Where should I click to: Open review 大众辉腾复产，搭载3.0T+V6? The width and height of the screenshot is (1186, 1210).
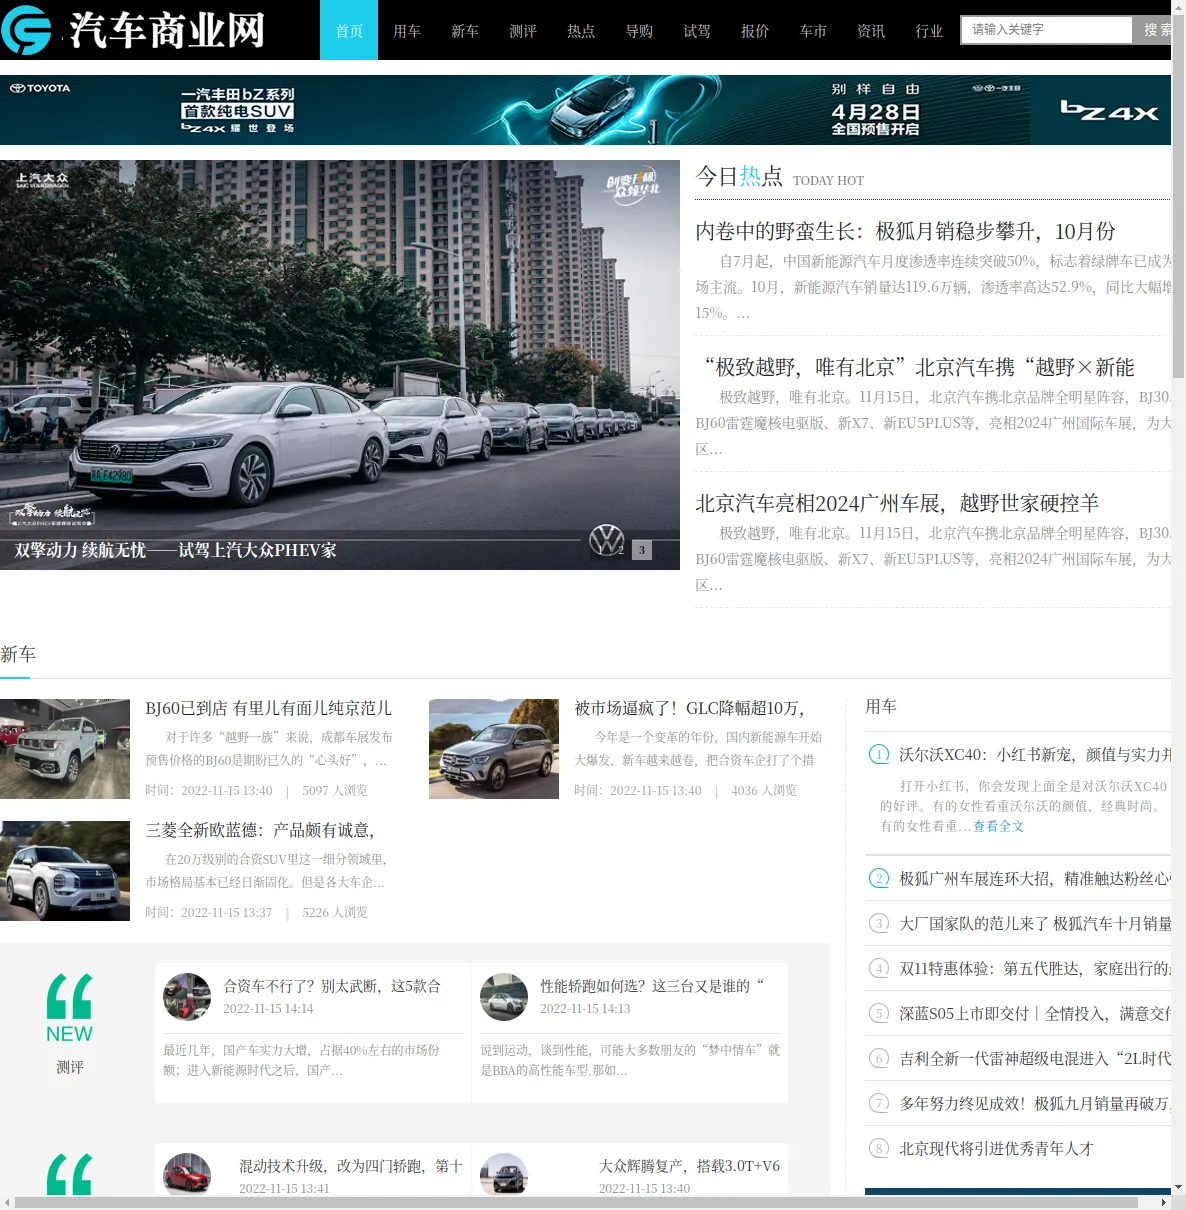point(689,1166)
